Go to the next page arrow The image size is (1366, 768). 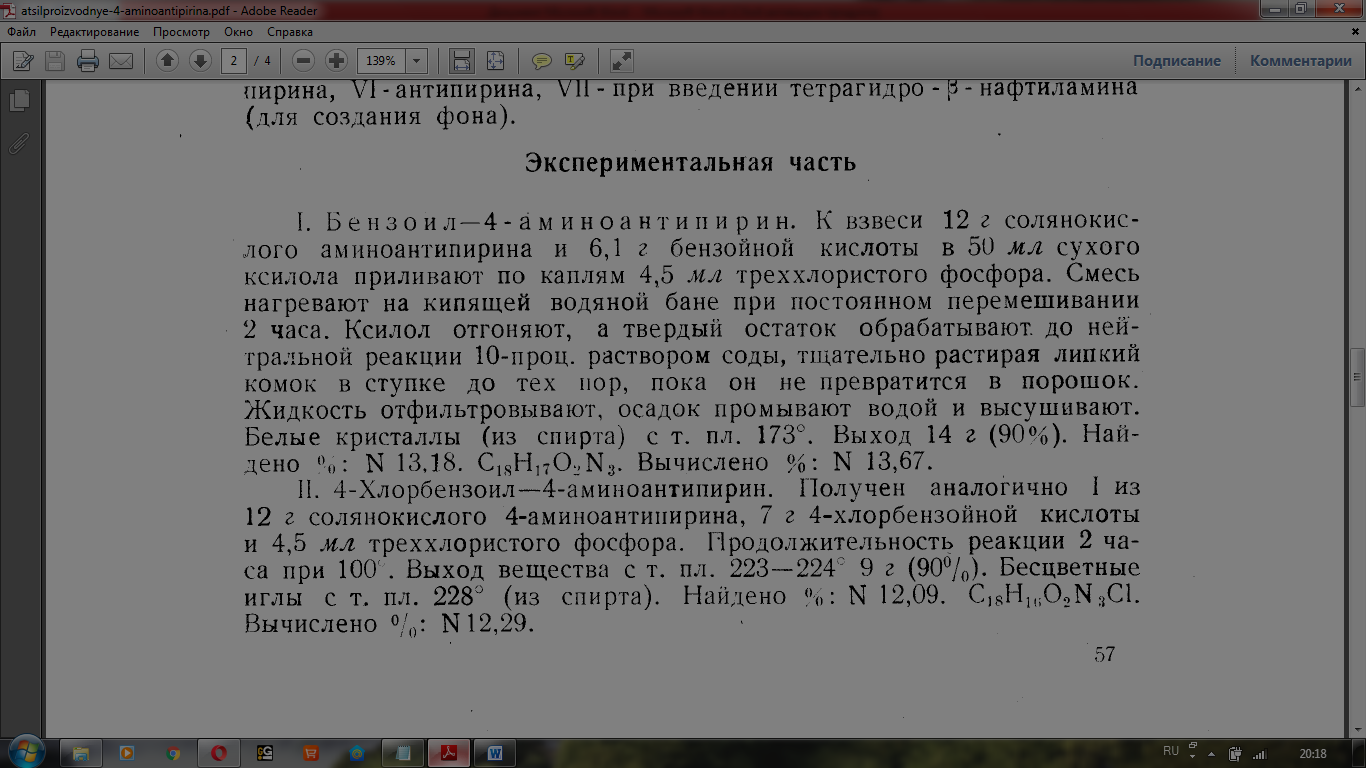200,61
